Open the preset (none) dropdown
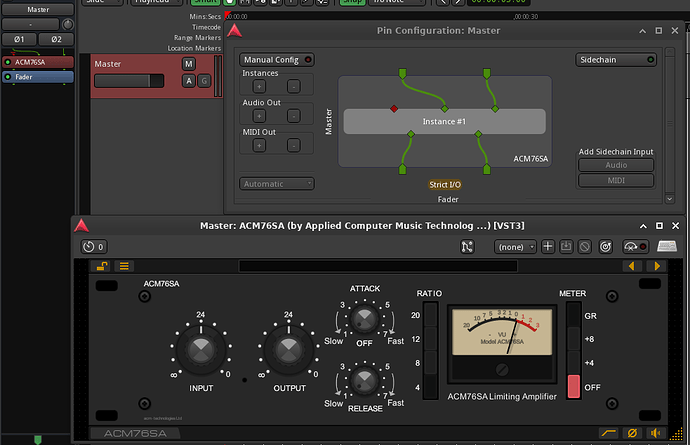This screenshot has height=445, width=690. [516, 246]
